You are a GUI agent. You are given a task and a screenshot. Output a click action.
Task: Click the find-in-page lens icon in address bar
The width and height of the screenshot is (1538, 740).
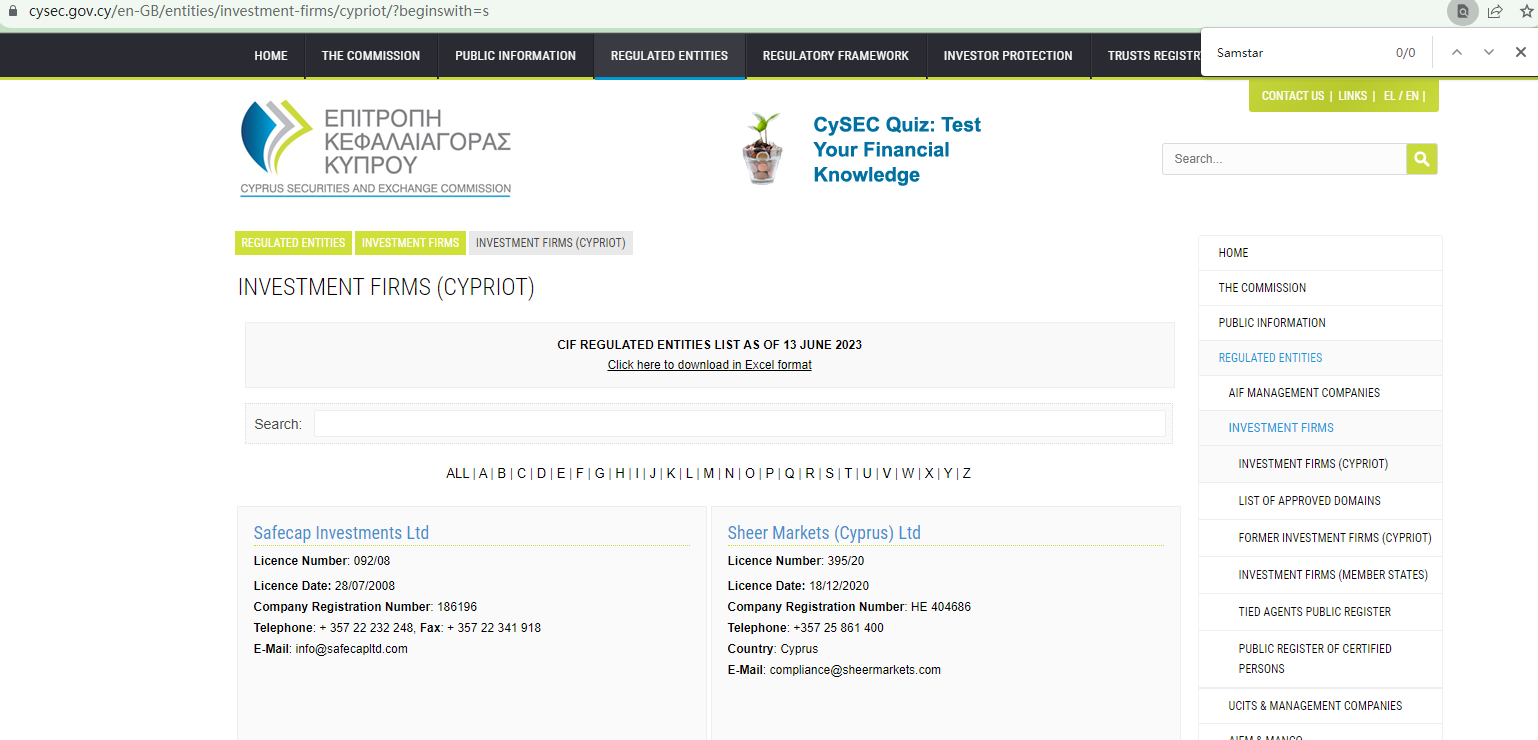coord(1462,12)
